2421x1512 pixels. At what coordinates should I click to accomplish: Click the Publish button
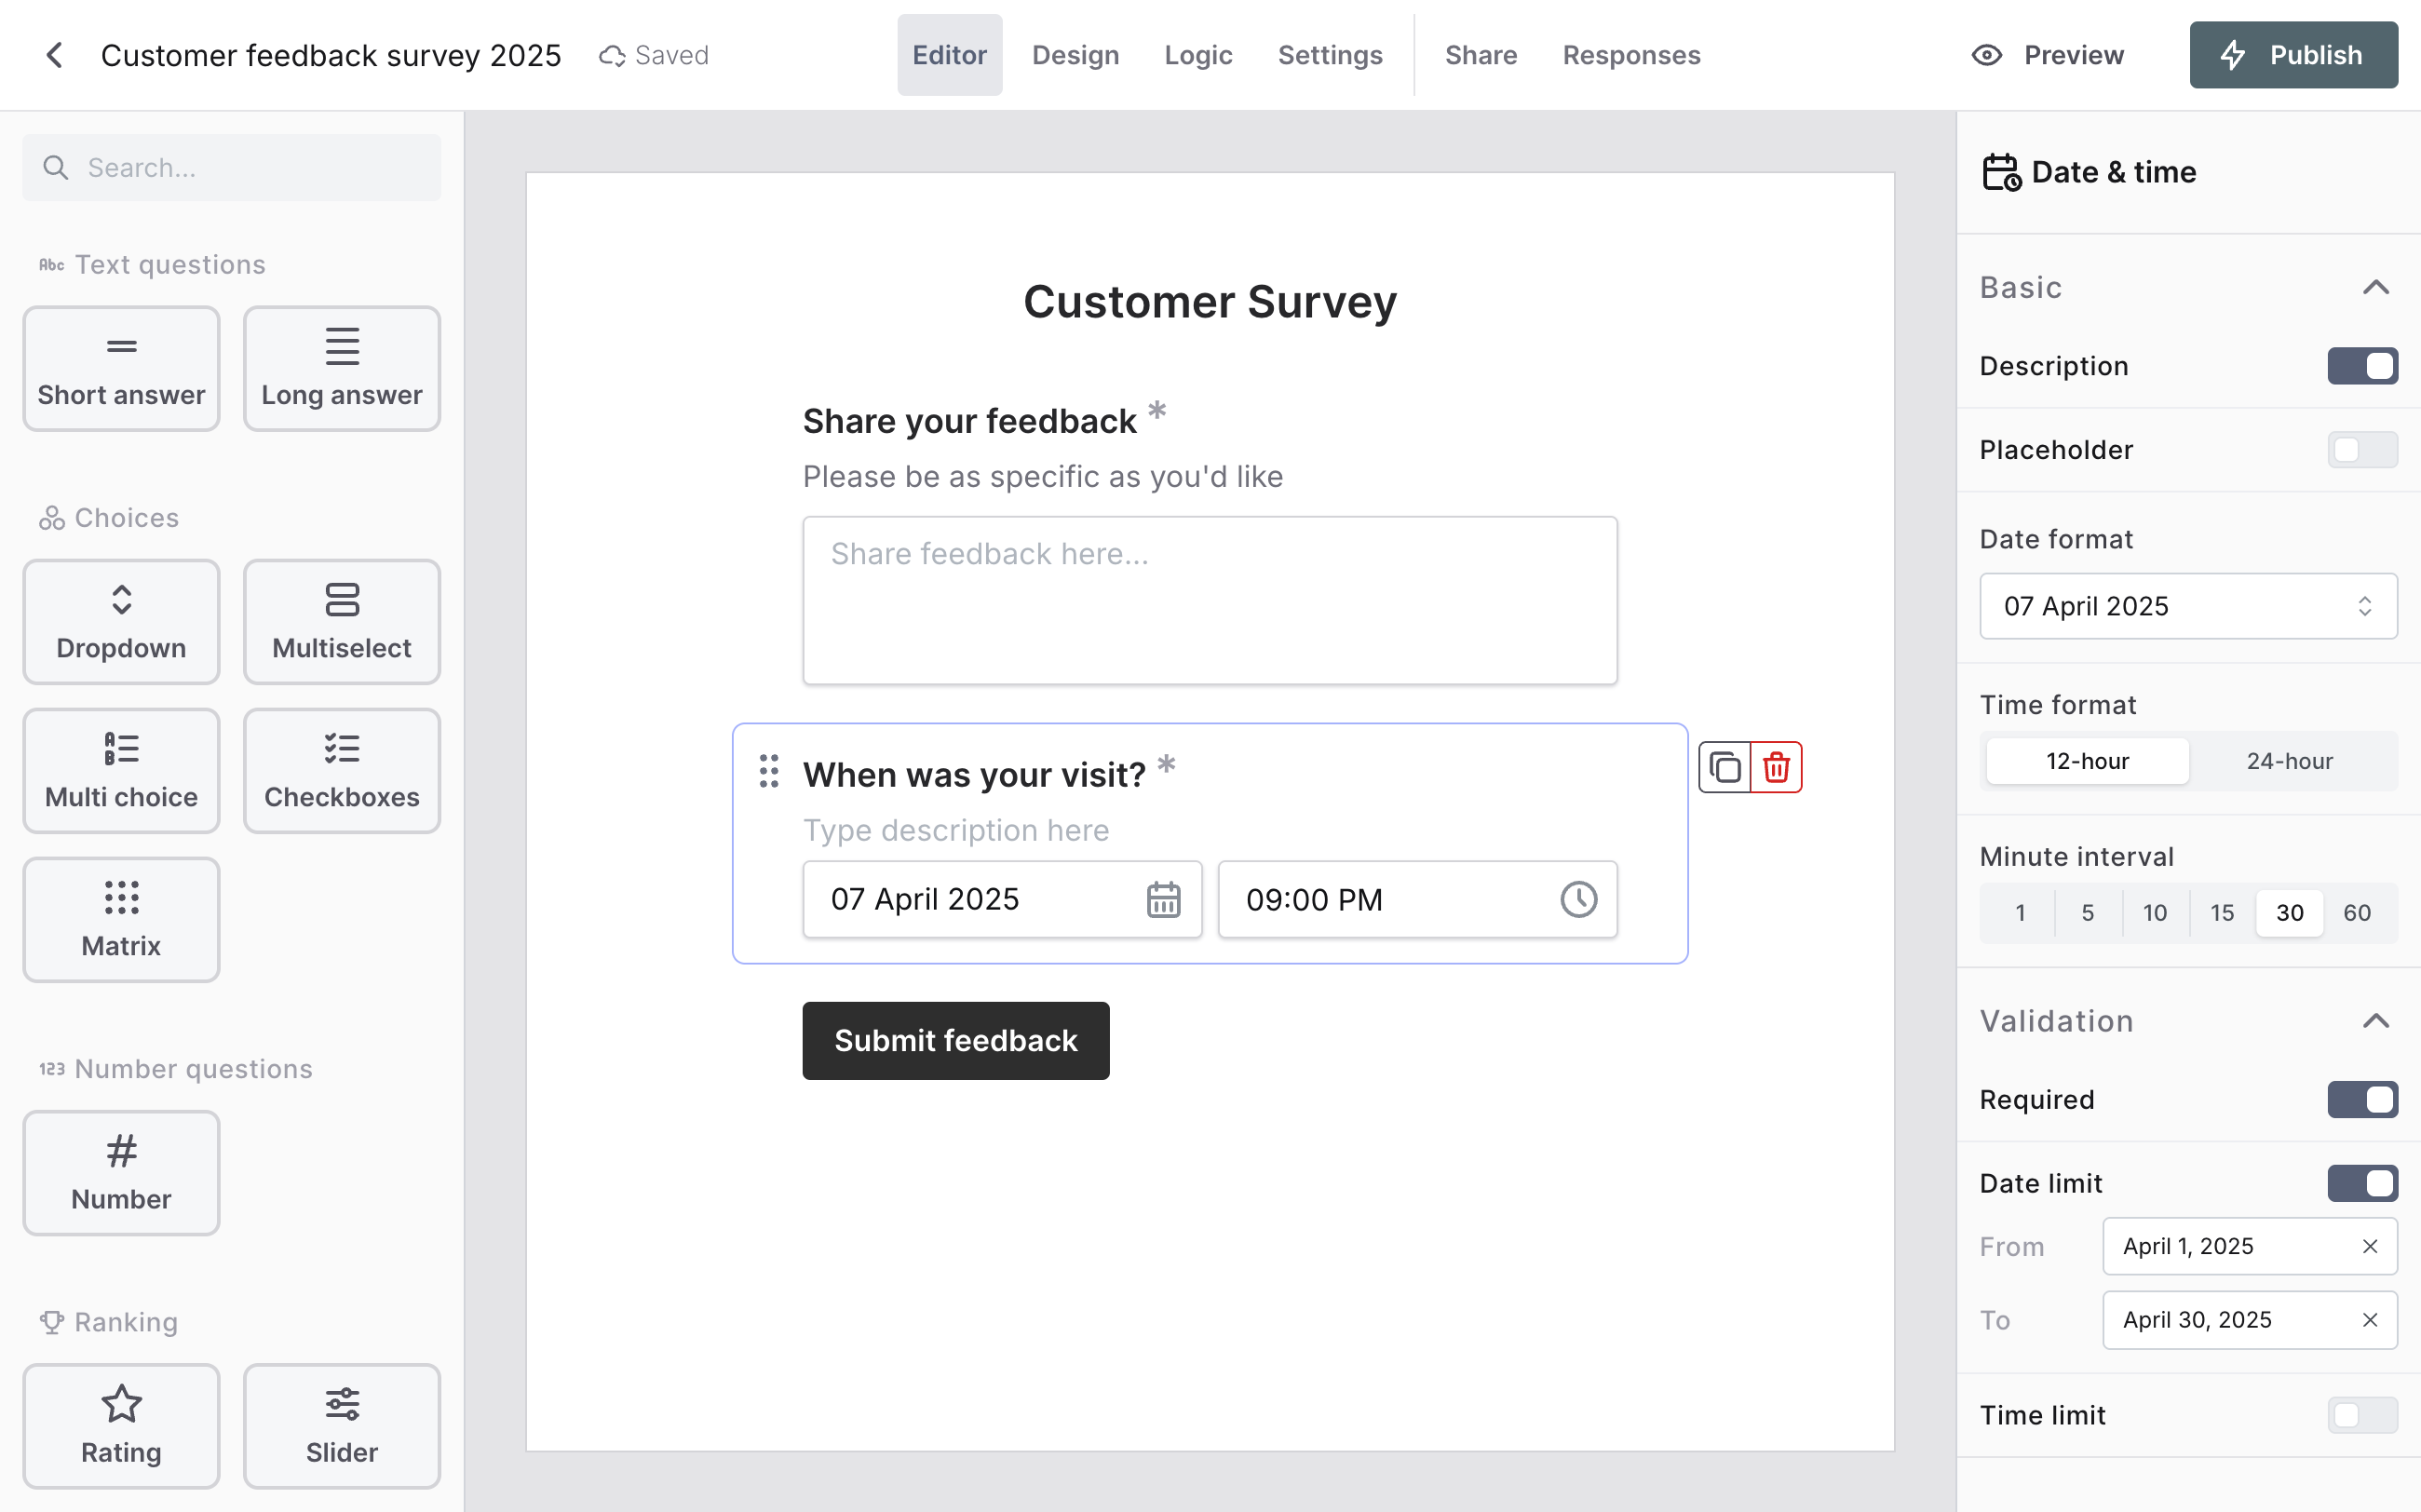tap(2293, 55)
